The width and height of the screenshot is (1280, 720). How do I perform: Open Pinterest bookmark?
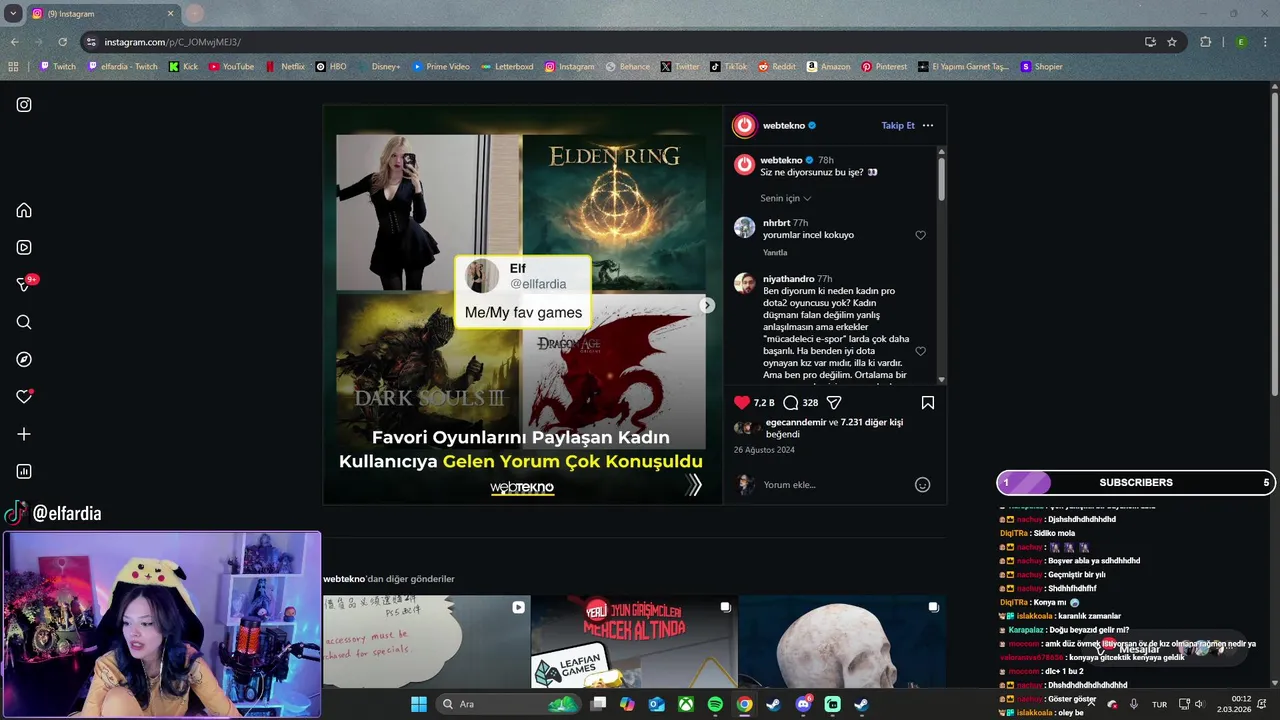(x=884, y=67)
